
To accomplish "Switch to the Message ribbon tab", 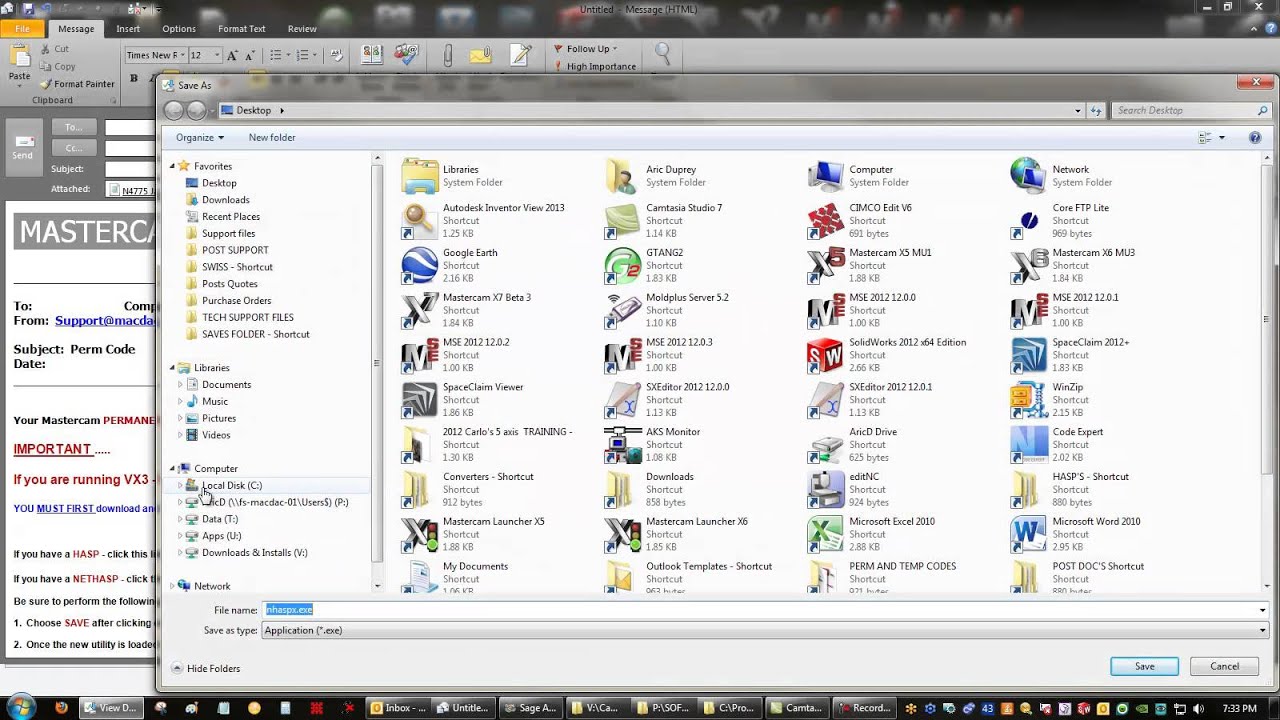I will pyautogui.click(x=76, y=29).
